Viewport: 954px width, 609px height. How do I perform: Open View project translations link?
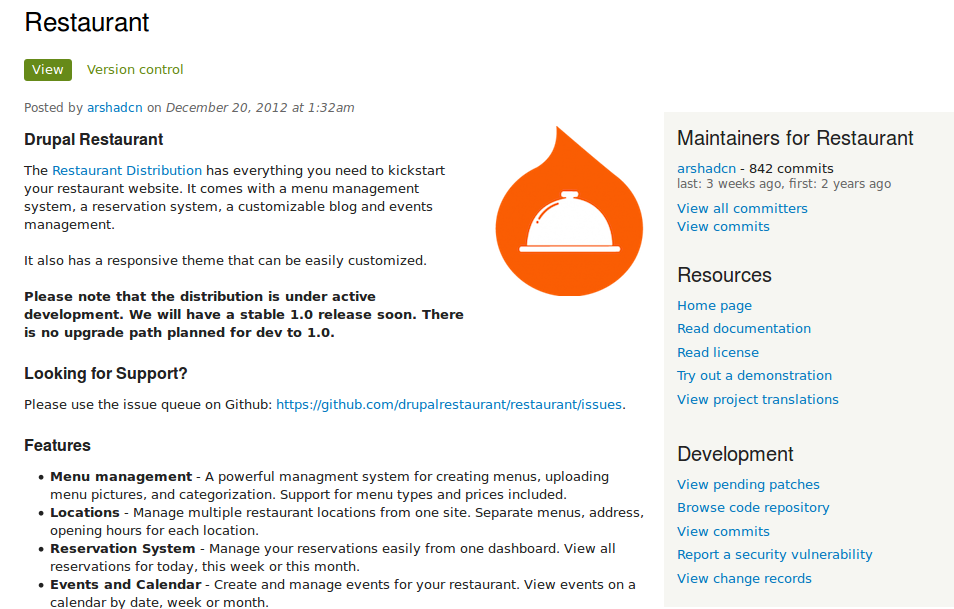(x=758, y=400)
